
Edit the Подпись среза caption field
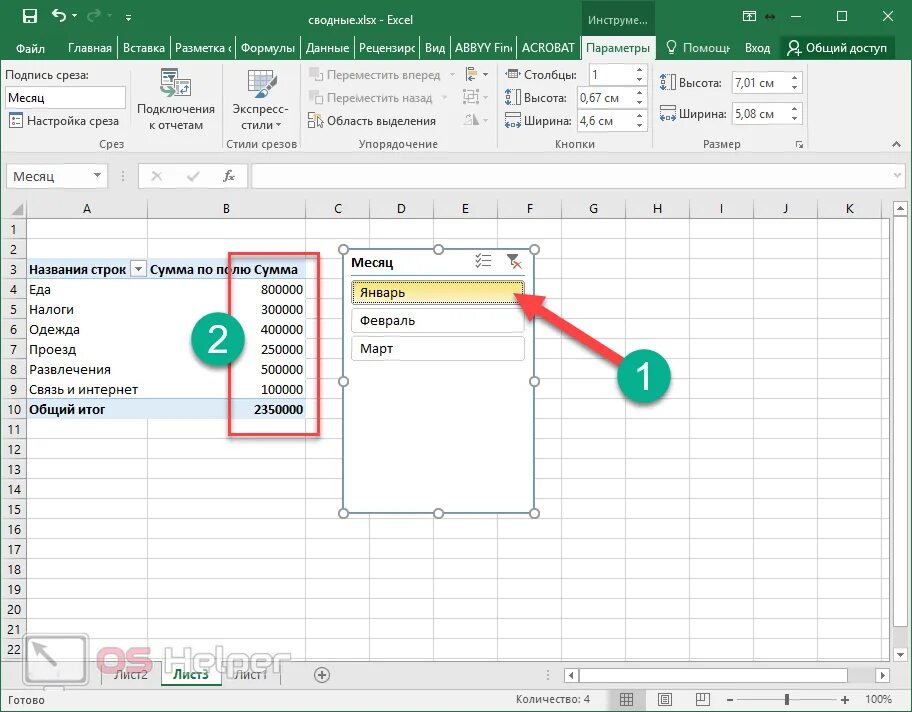click(x=66, y=97)
